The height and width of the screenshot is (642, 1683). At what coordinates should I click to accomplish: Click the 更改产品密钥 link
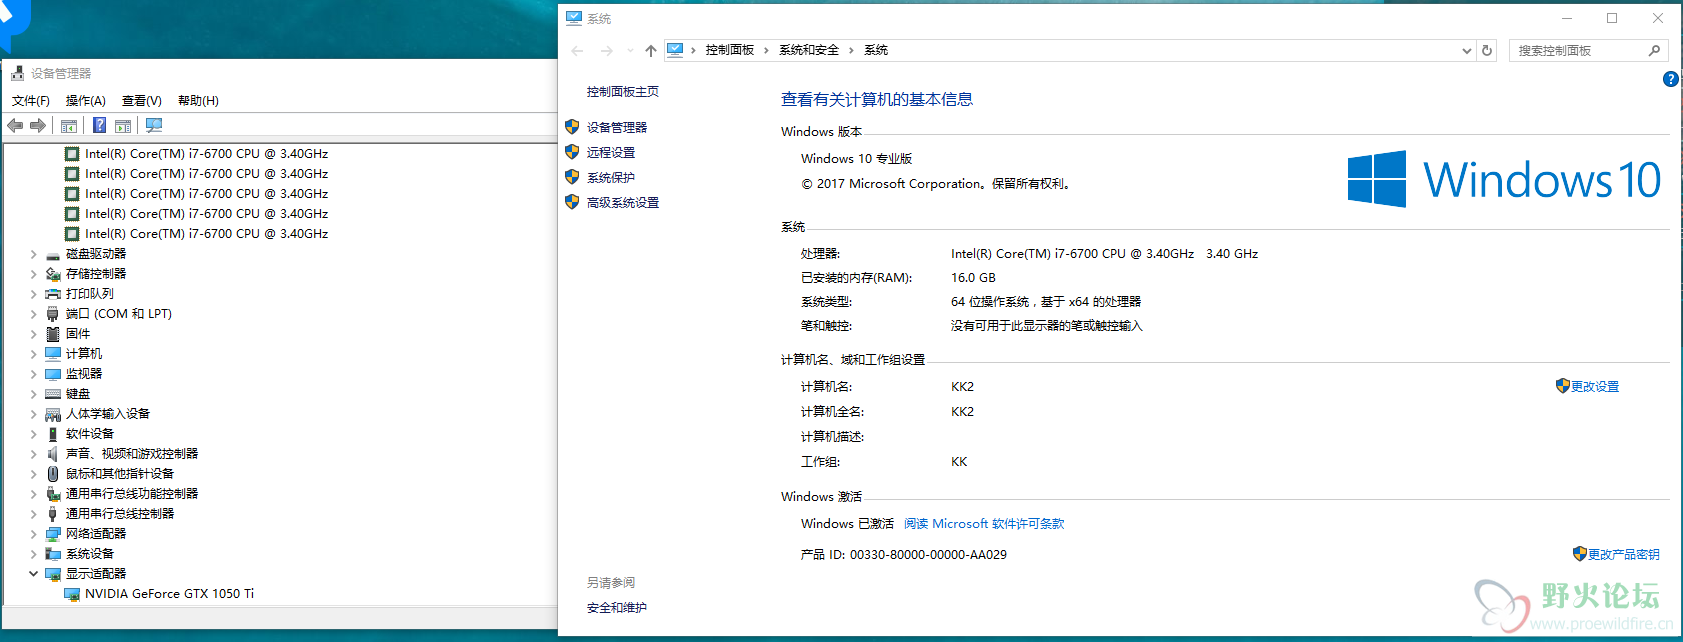[1624, 555]
